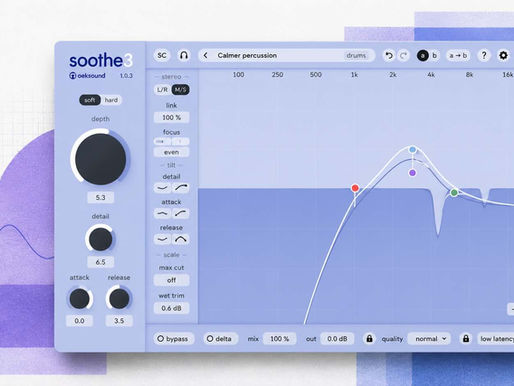Image resolution: width=514 pixels, height=386 pixels.
Task: Click the attack knob
Action: (x=79, y=298)
